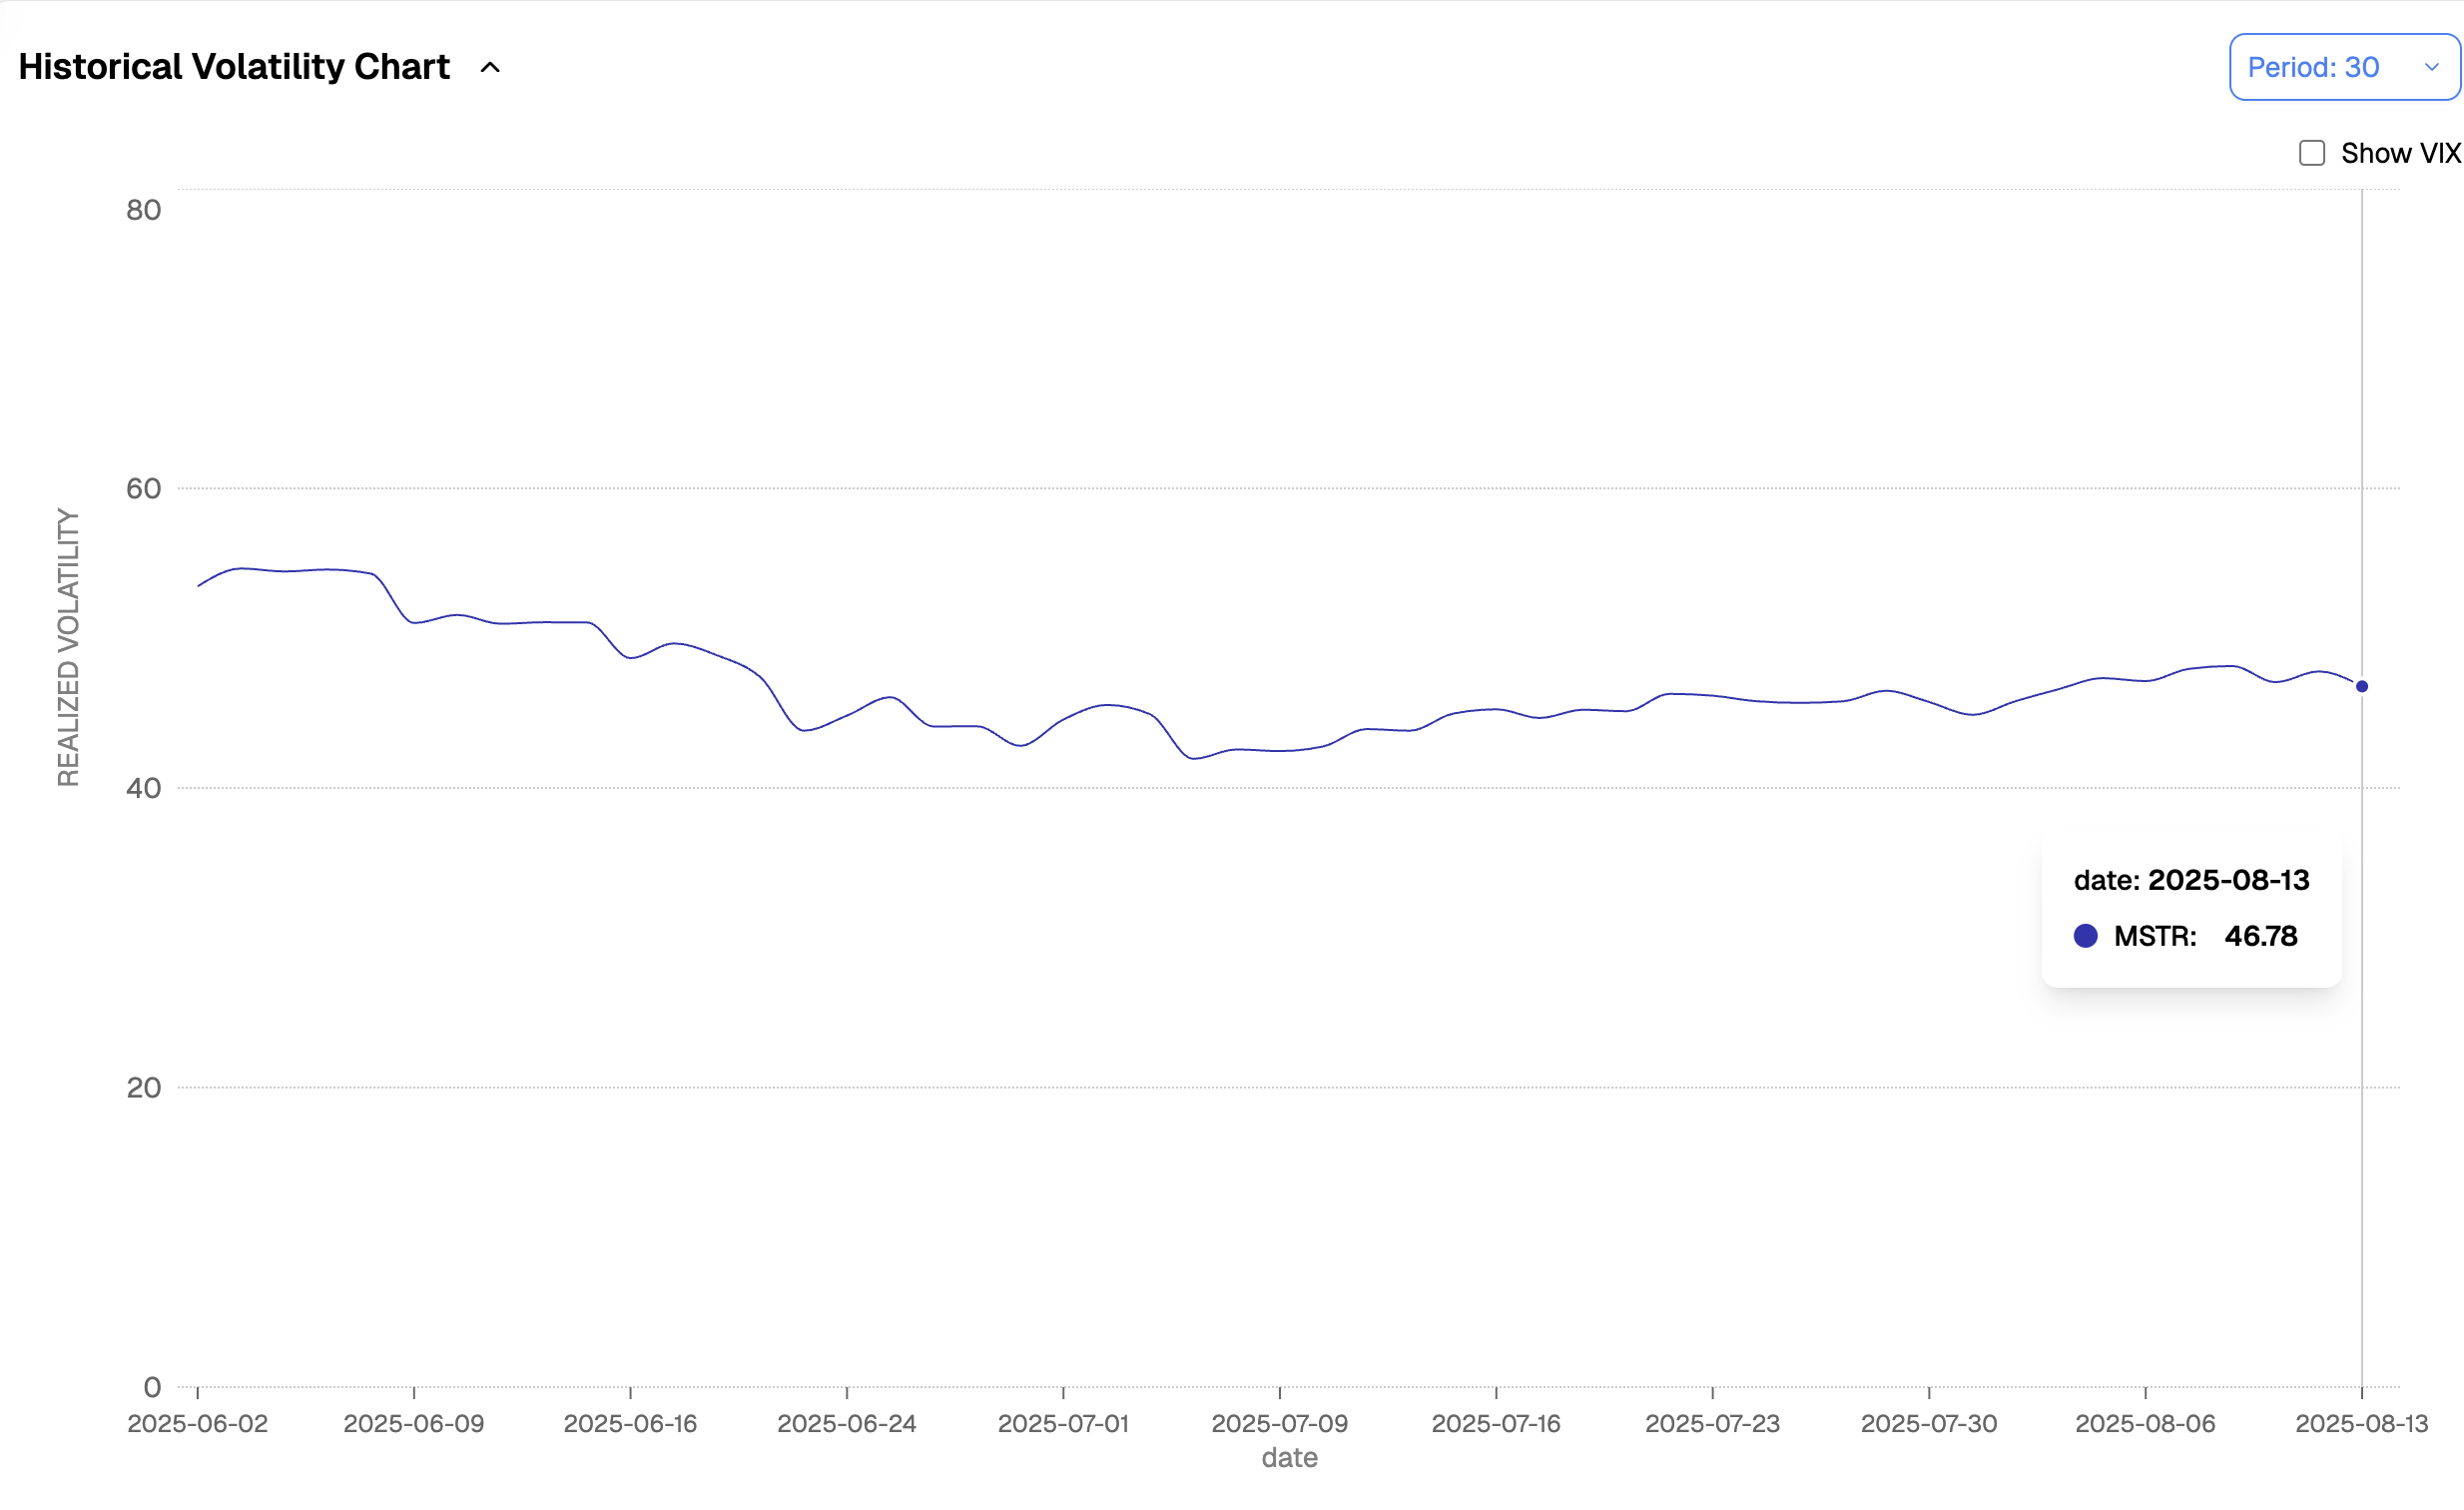Image resolution: width=2464 pixels, height=1510 pixels.
Task: Click the blue MSTR legend dot in tooltip
Action: point(2085,936)
